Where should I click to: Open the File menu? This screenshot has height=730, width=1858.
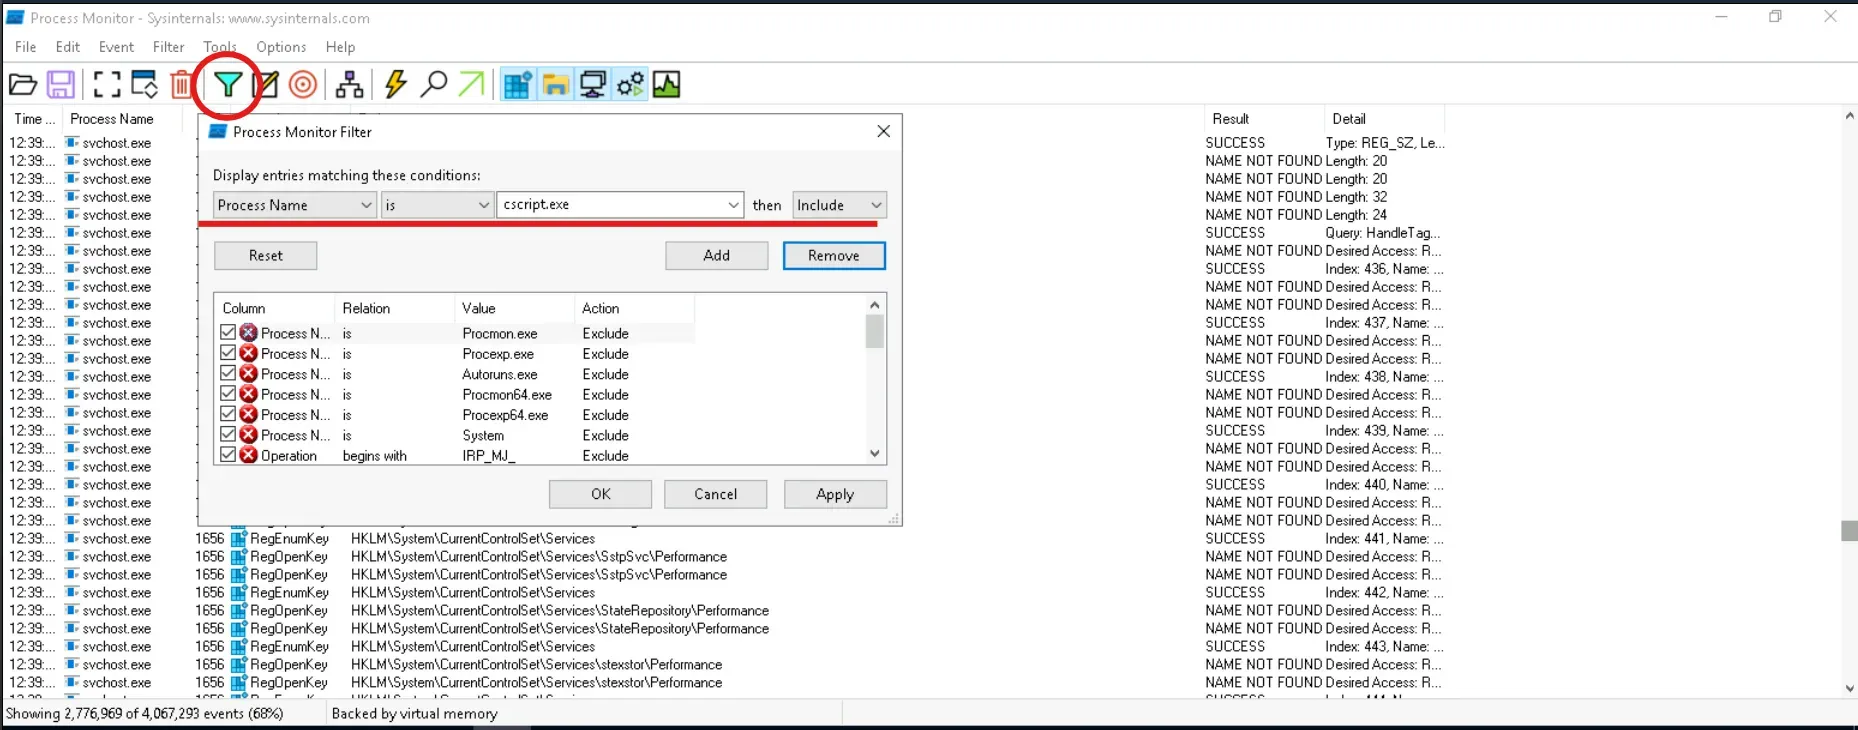26,47
